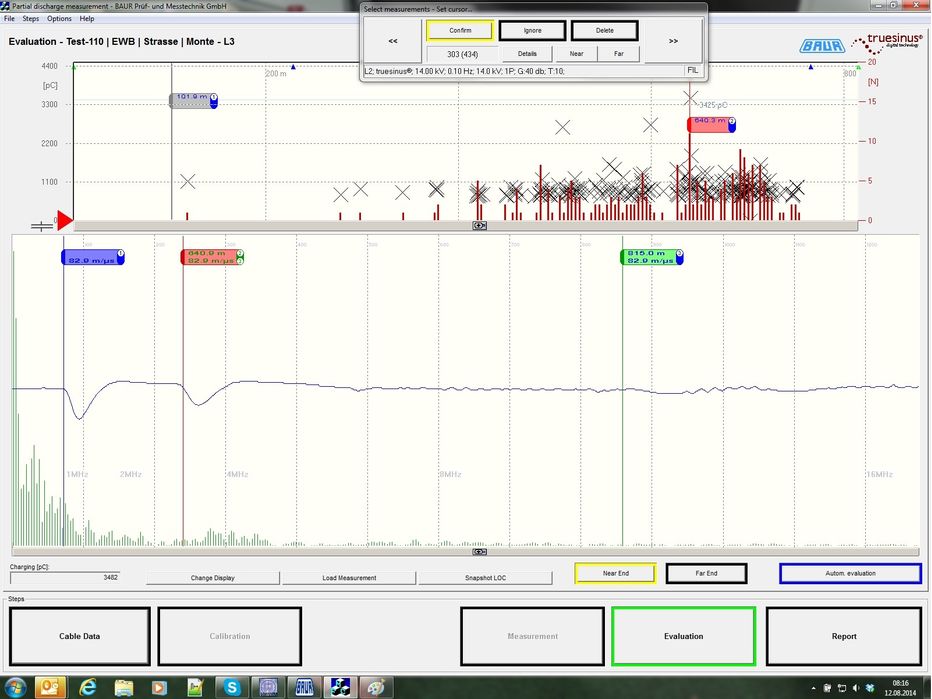Image resolution: width=932 pixels, height=699 pixels.
Task: Open the File menu
Action: click(9, 18)
